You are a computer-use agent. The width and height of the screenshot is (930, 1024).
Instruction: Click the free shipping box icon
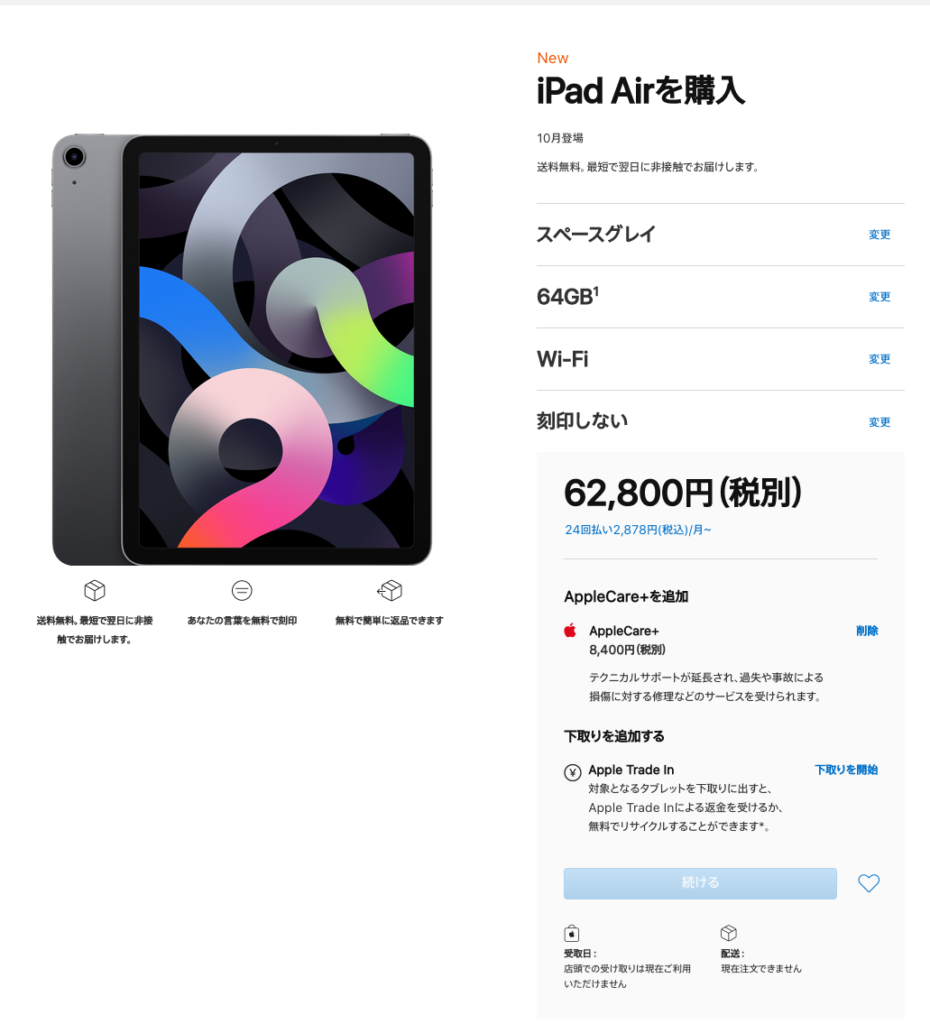(95, 590)
